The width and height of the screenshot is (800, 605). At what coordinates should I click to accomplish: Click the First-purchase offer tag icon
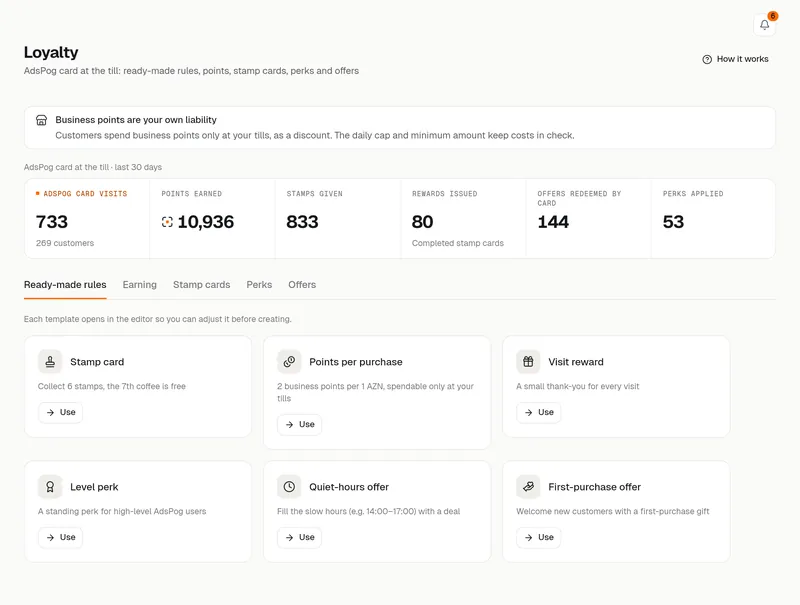(x=528, y=487)
